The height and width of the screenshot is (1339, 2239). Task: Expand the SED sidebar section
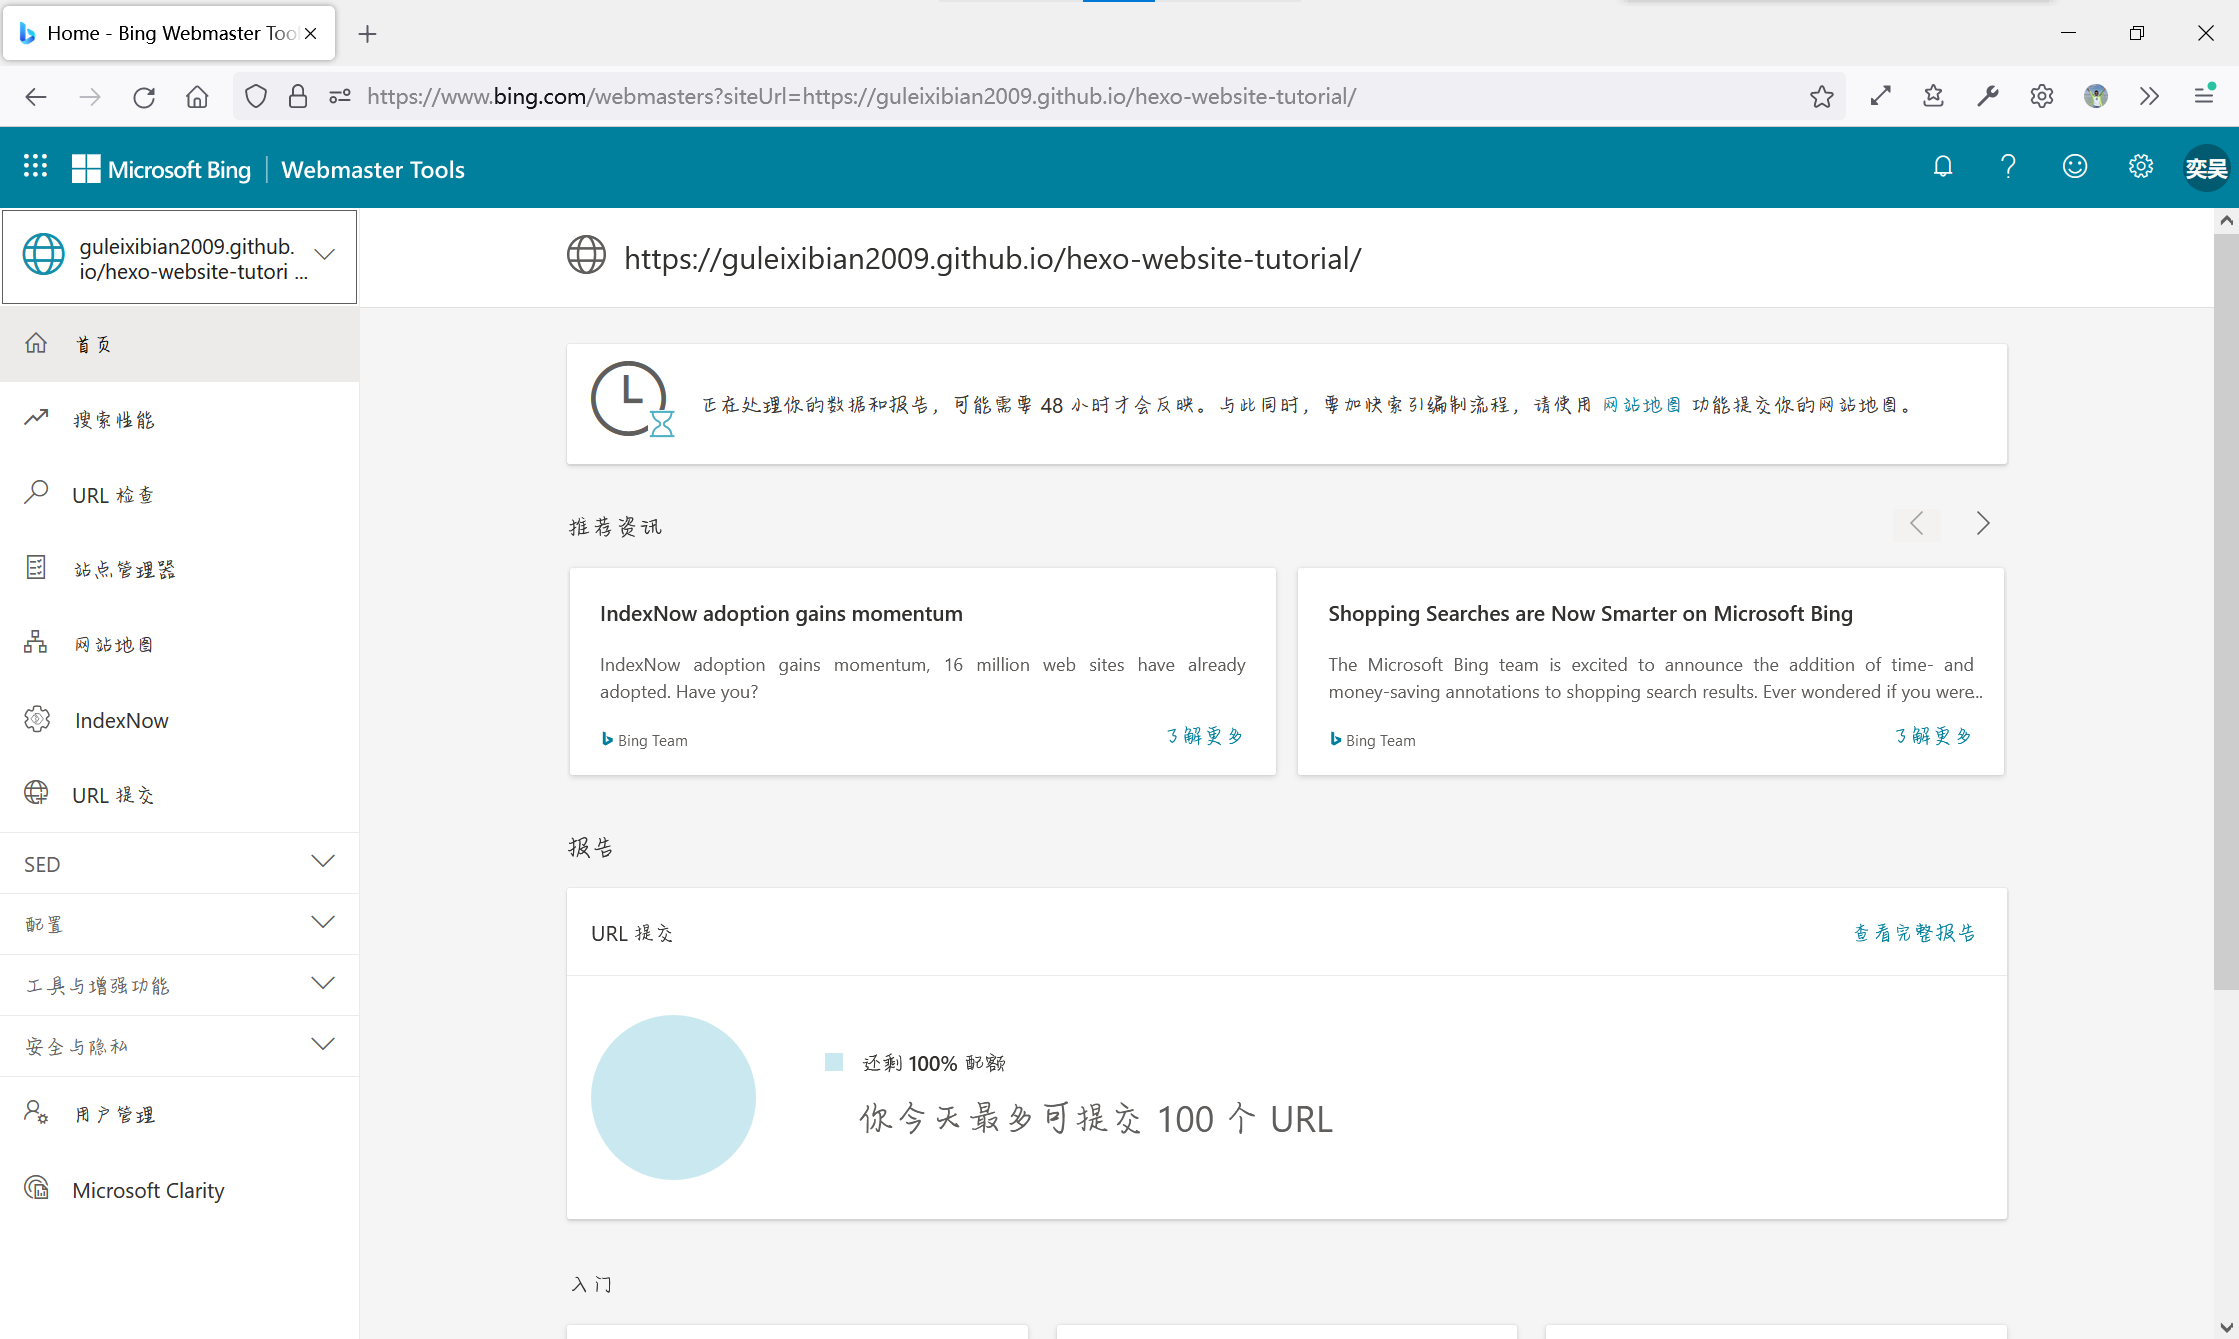[321, 862]
